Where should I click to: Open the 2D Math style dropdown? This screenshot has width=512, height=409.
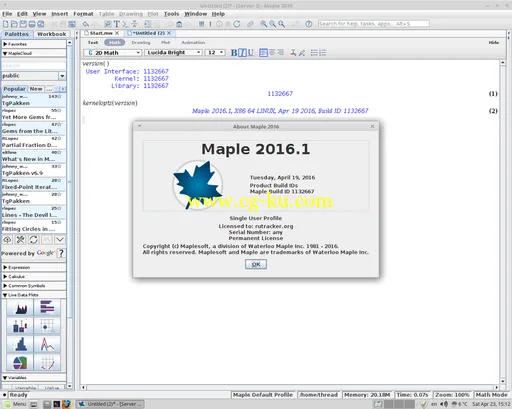[x=113, y=53]
